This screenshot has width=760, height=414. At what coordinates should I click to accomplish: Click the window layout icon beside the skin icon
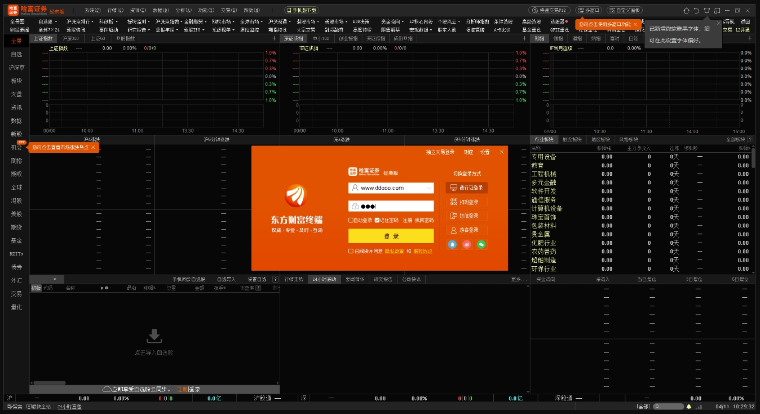(717, 10)
